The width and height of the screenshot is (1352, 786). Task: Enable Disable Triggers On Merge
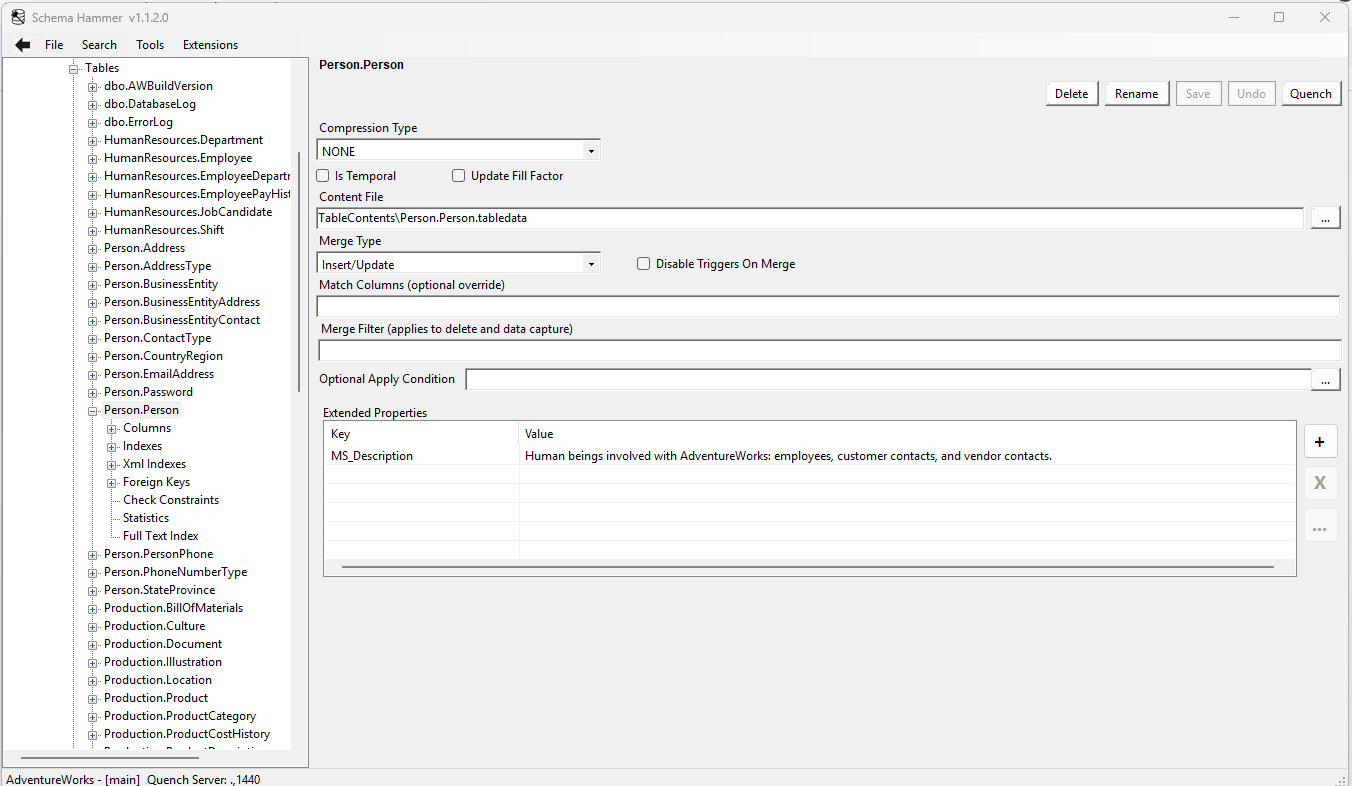point(642,264)
